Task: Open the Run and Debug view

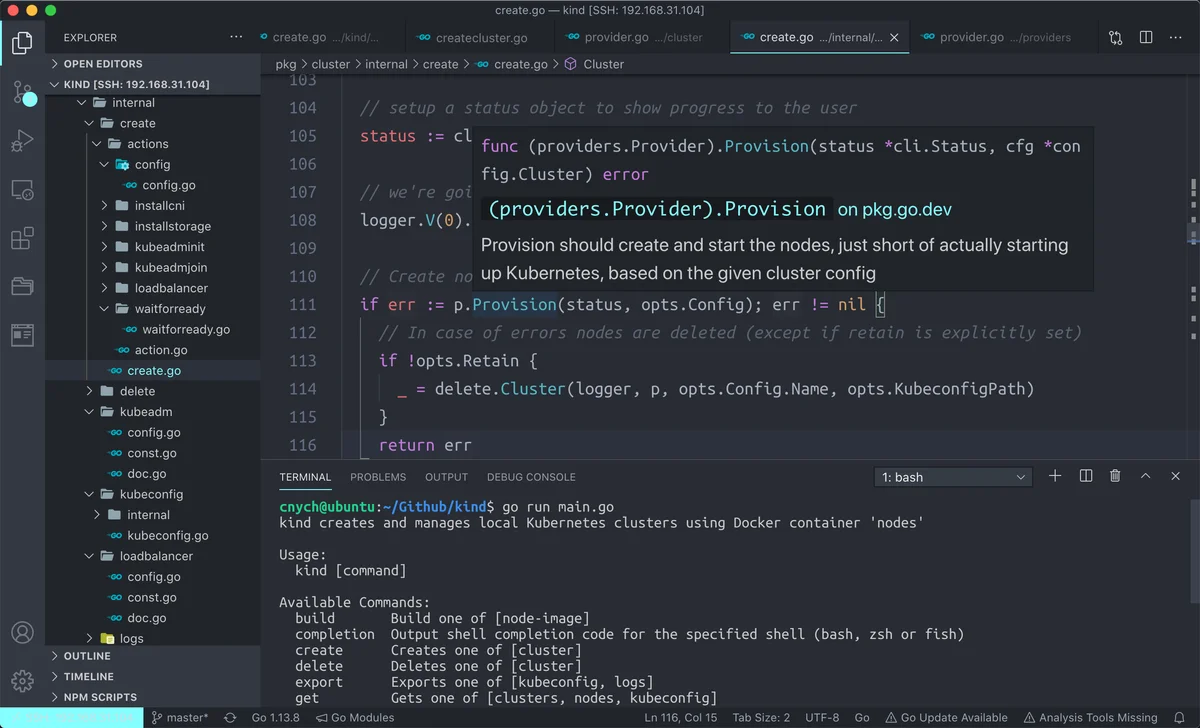Action: point(22,141)
